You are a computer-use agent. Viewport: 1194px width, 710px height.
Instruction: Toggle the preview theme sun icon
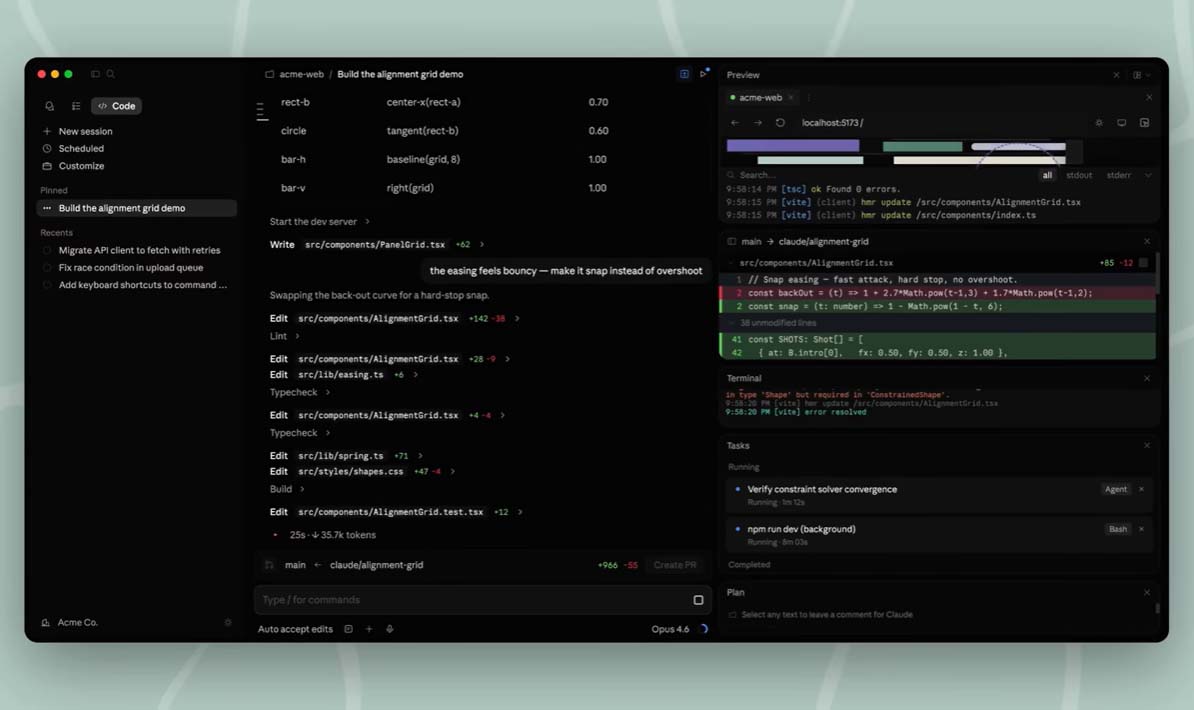[1099, 123]
